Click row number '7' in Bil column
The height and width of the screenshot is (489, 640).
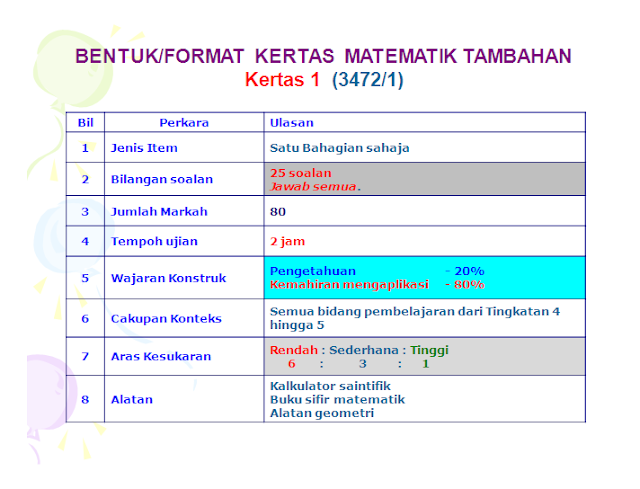pos(85,356)
